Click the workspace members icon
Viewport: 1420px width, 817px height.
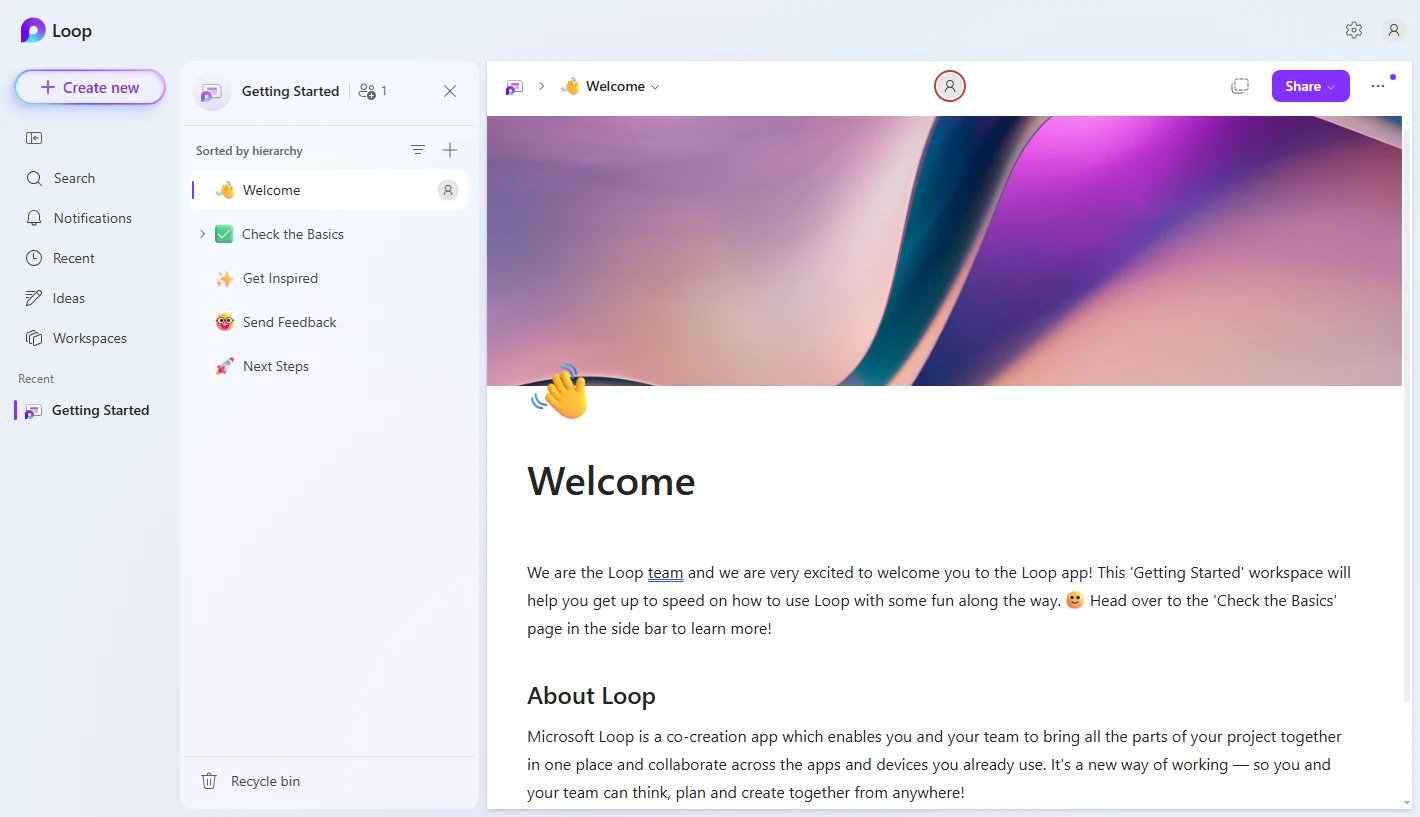tap(371, 91)
